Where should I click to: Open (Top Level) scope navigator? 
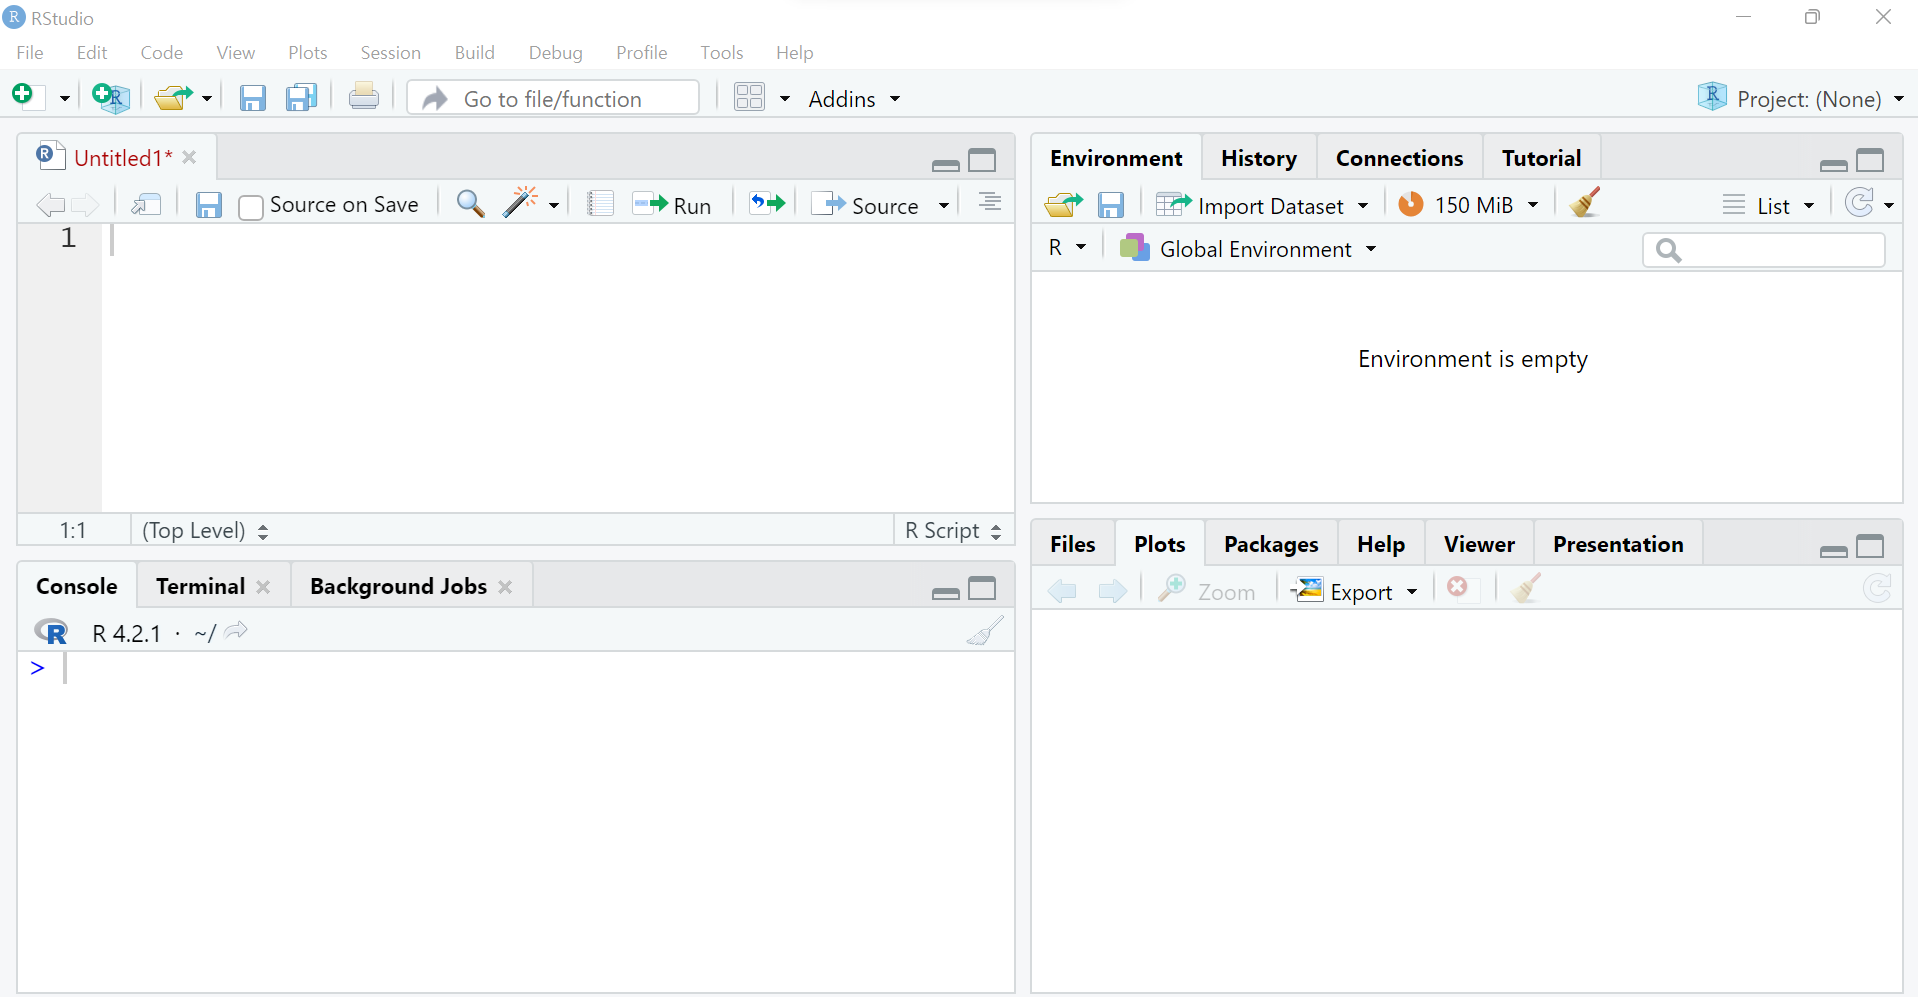pos(205,530)
